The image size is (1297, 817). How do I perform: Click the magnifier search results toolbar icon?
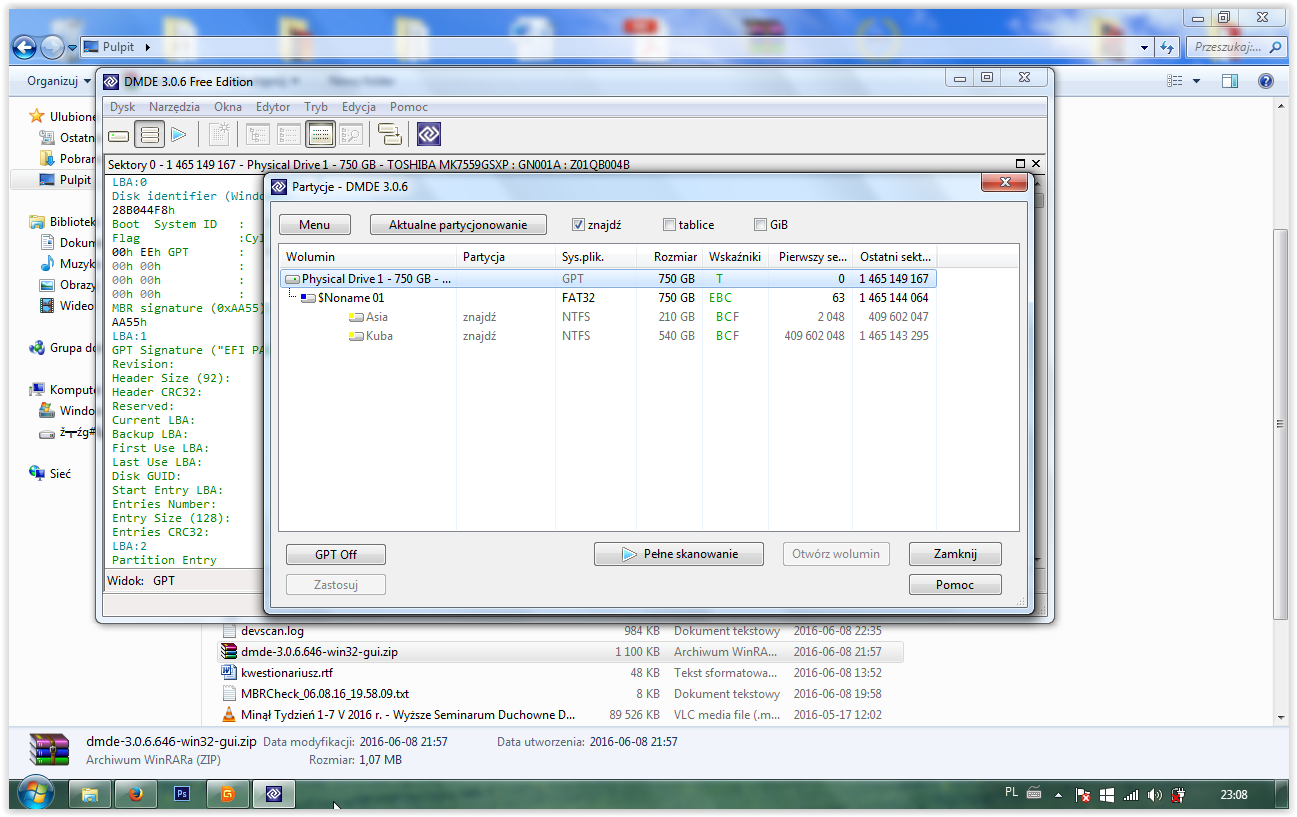pos(350,134)
